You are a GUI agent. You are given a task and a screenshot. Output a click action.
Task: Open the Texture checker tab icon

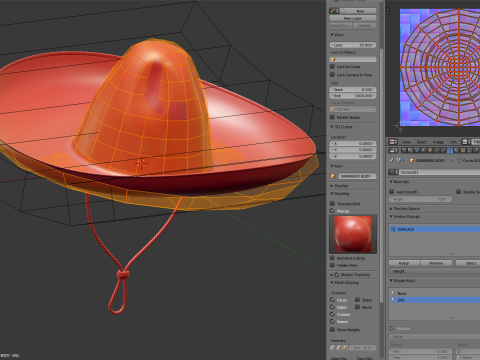[x=463, y=150]
